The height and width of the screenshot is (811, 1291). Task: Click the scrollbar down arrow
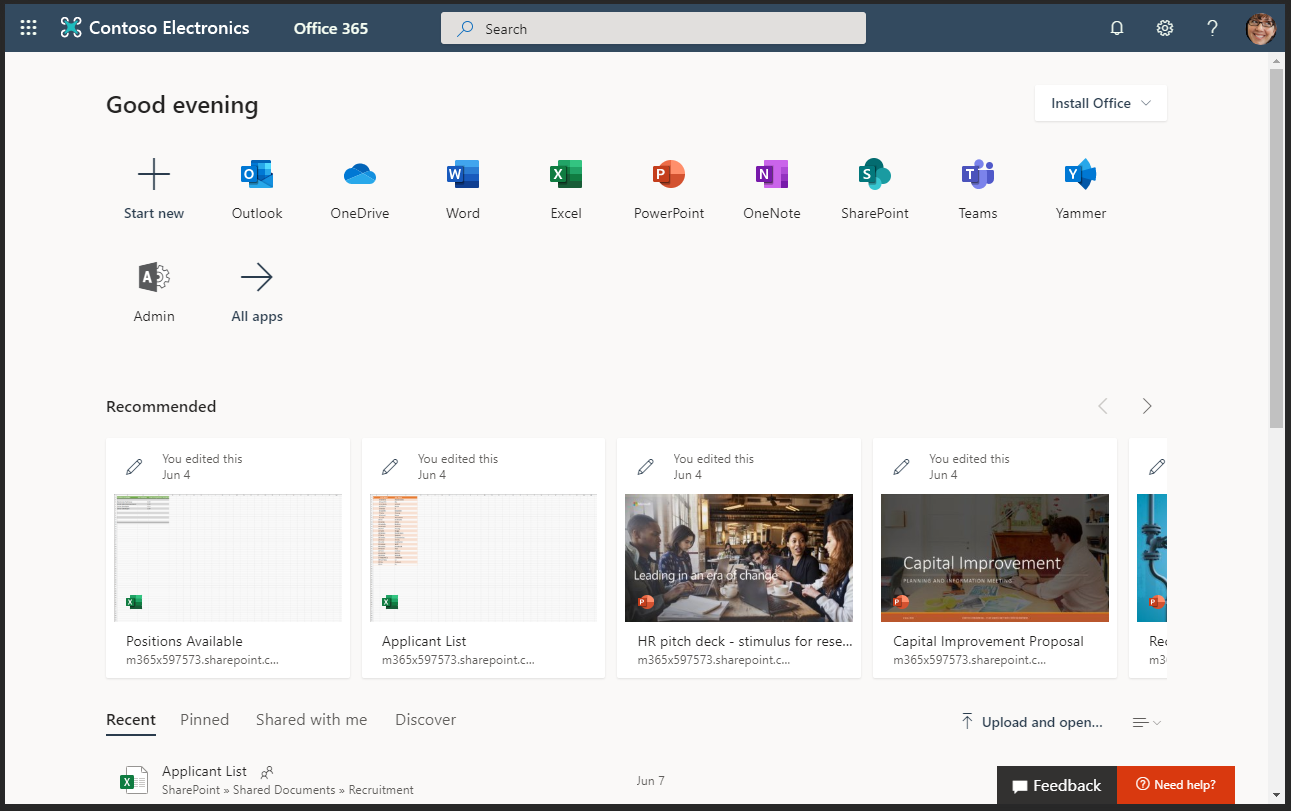pos(1276,795)
